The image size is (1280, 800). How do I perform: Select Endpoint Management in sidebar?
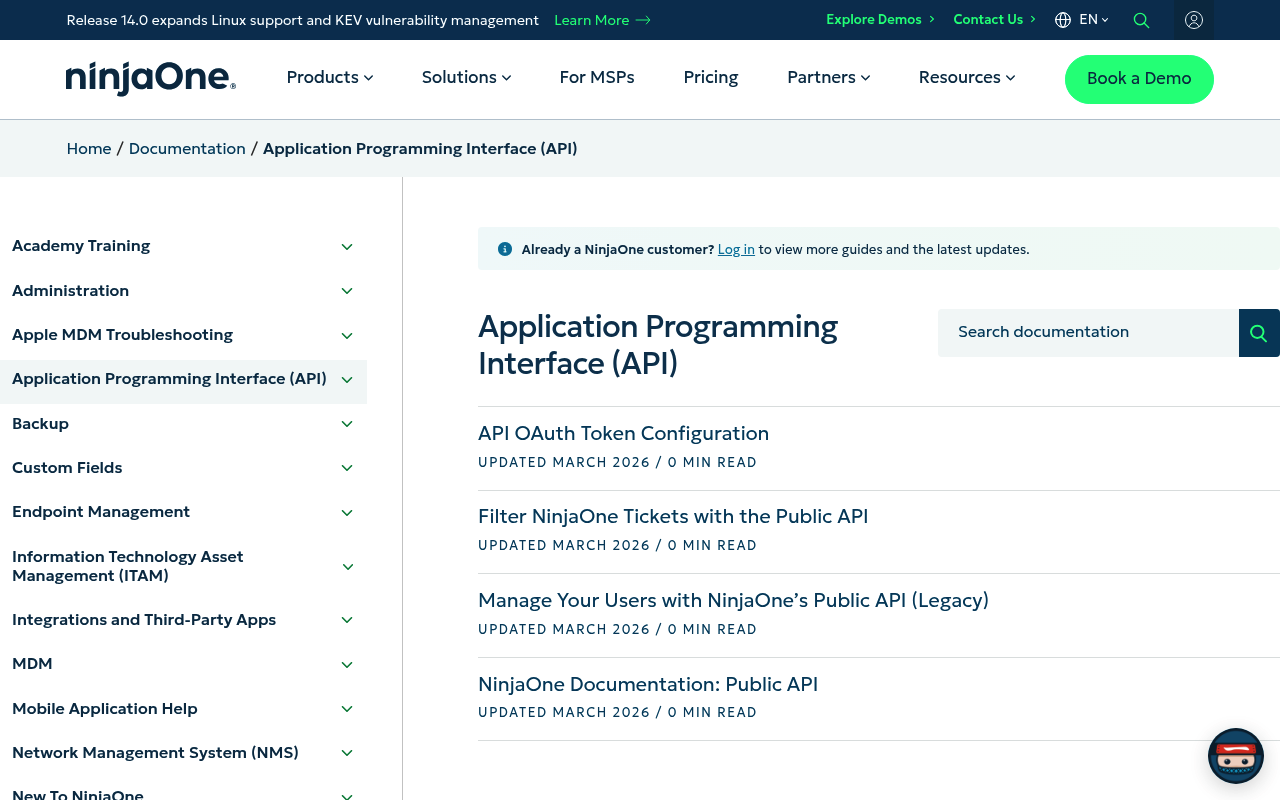click(101, 512)
